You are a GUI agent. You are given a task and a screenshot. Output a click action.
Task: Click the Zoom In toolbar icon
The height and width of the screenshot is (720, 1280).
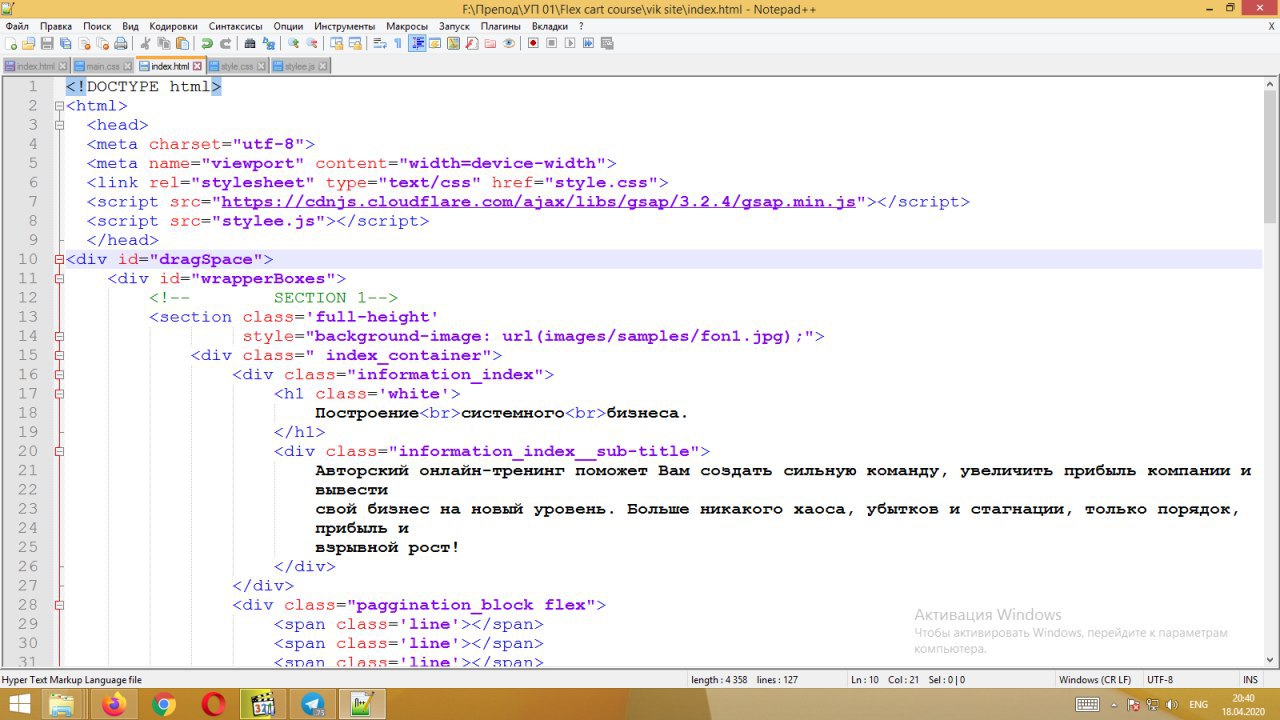pos(293,43)
